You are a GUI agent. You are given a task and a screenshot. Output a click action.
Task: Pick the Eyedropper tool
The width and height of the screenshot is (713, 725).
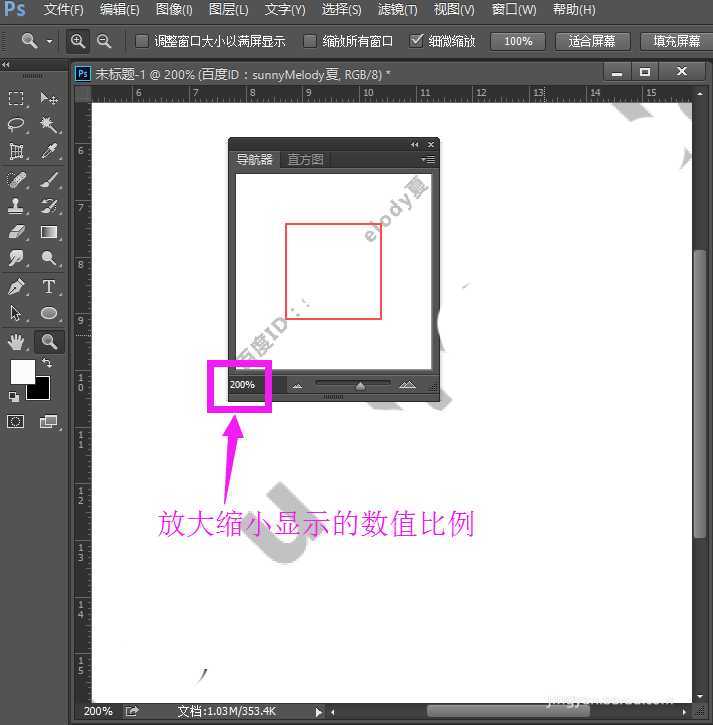pos(48,152)
